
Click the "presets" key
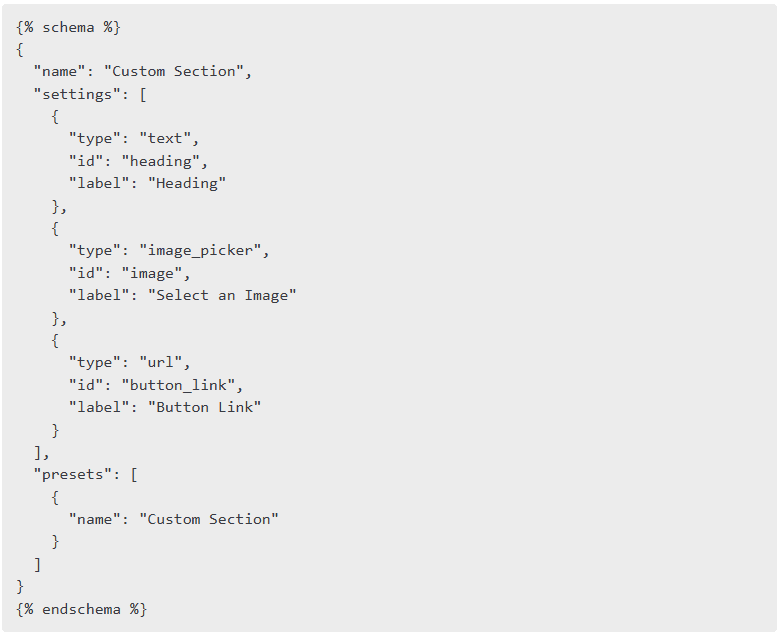pos(68,474)
